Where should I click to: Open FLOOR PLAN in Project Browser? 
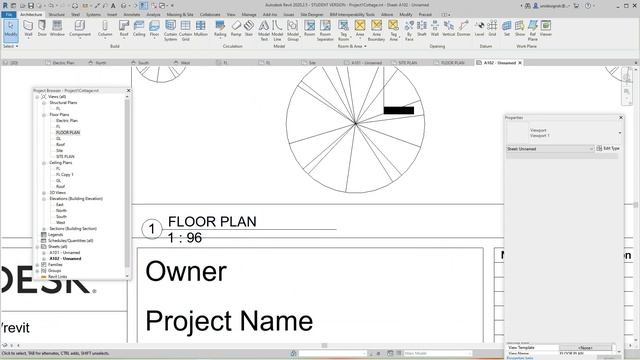(x=68, y=133)
